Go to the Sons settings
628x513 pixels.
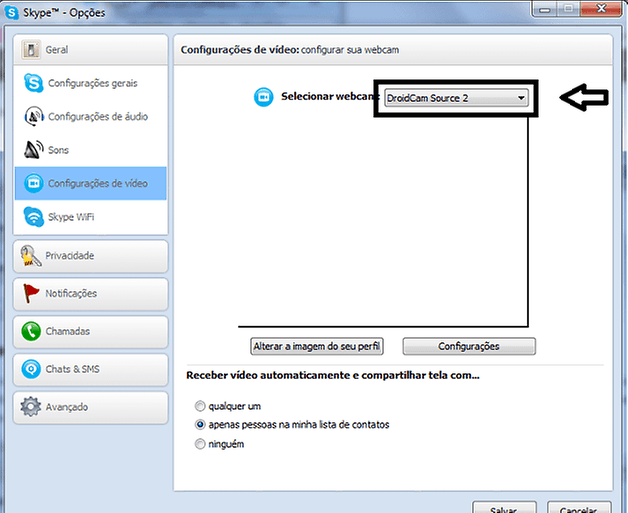point(91,149)
